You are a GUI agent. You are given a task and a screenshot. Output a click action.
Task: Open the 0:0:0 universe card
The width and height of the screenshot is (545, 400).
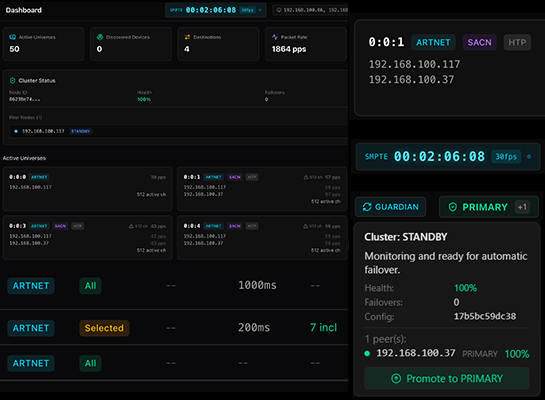click(x=88, y=189)
